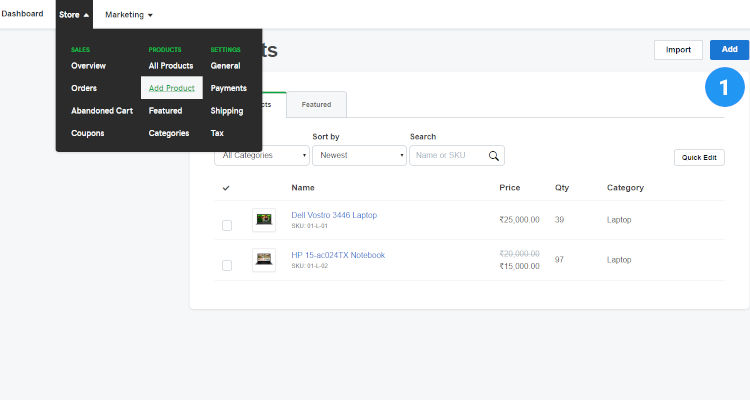Tick checkbox for HP 15-ac024TX Notebook
750x400 pixels.
(x=227, y=266)
